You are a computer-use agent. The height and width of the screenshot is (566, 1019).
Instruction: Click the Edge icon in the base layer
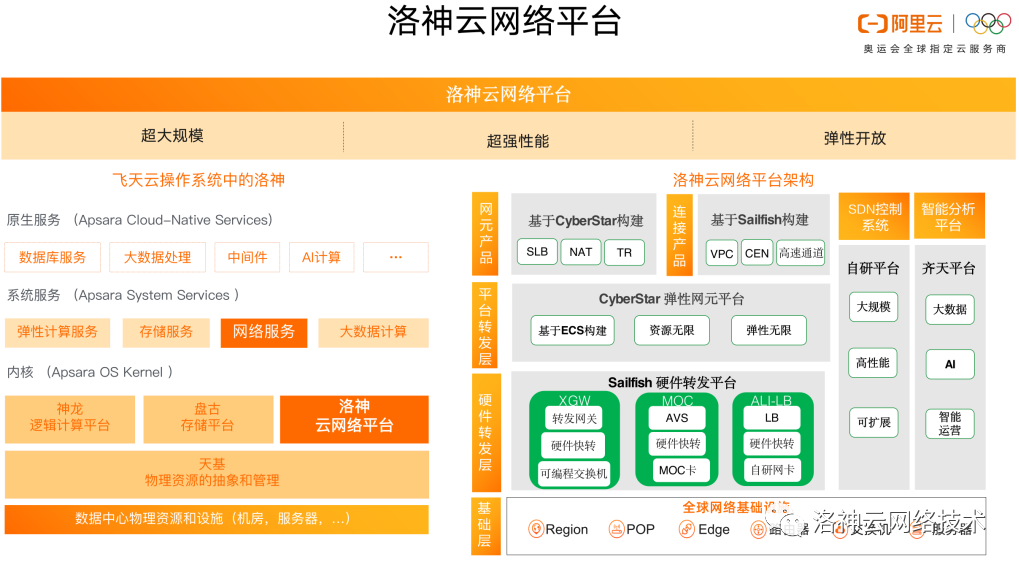tap(687, 529)
